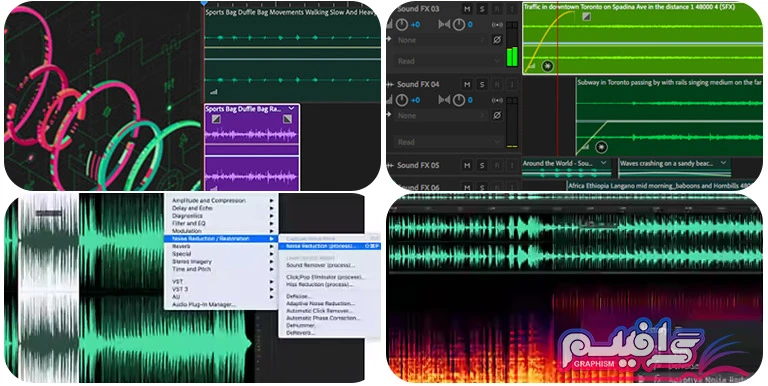The height and width of the screenshot is (386, 768).
Task: Toggle input monitor on Sound FX 03
Action: pos(512,9)
